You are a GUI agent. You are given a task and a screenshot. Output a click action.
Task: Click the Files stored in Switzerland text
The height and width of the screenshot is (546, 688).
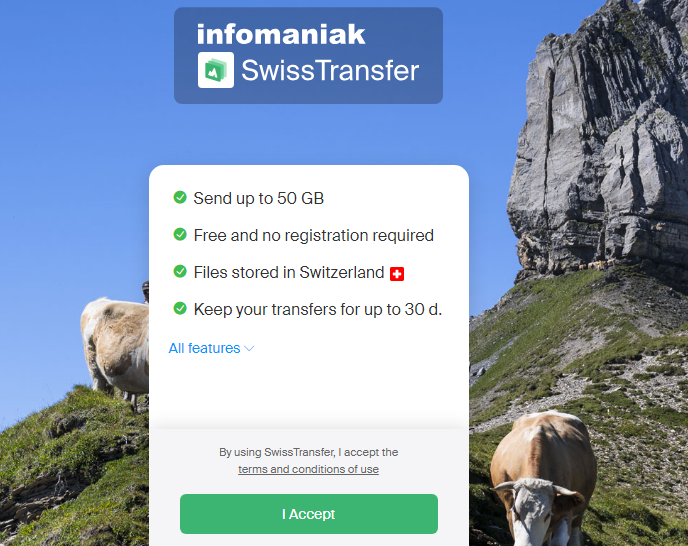pyautogui.click(x=289, y=273)
